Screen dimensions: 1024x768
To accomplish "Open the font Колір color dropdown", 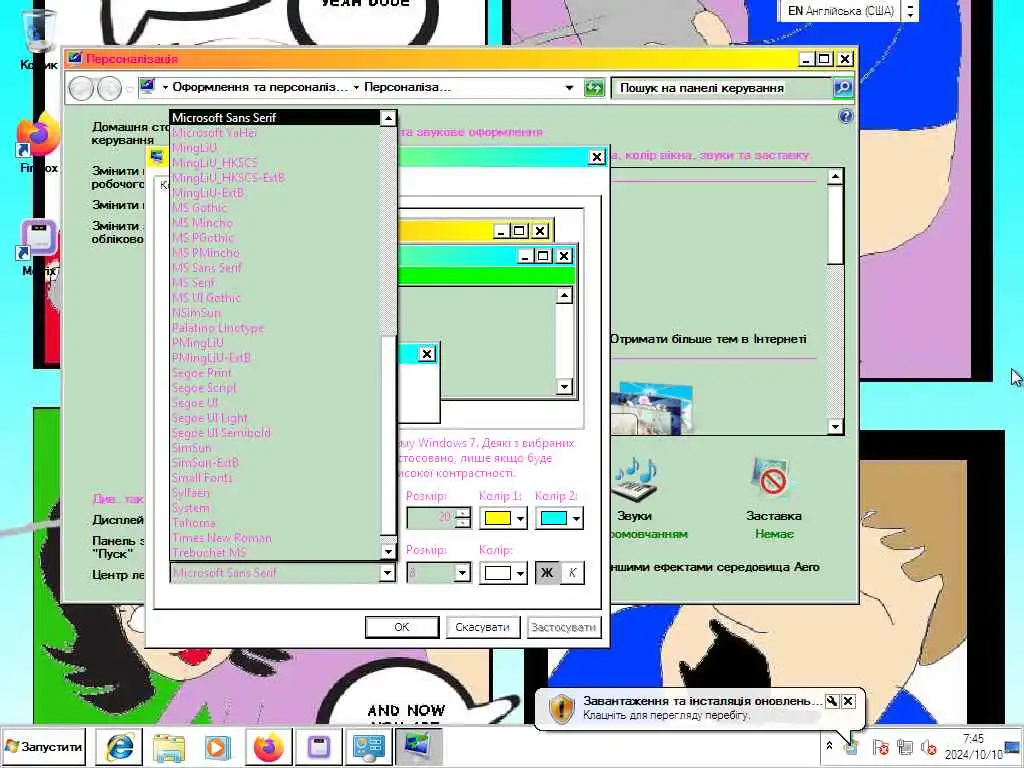I will (504, 573).
